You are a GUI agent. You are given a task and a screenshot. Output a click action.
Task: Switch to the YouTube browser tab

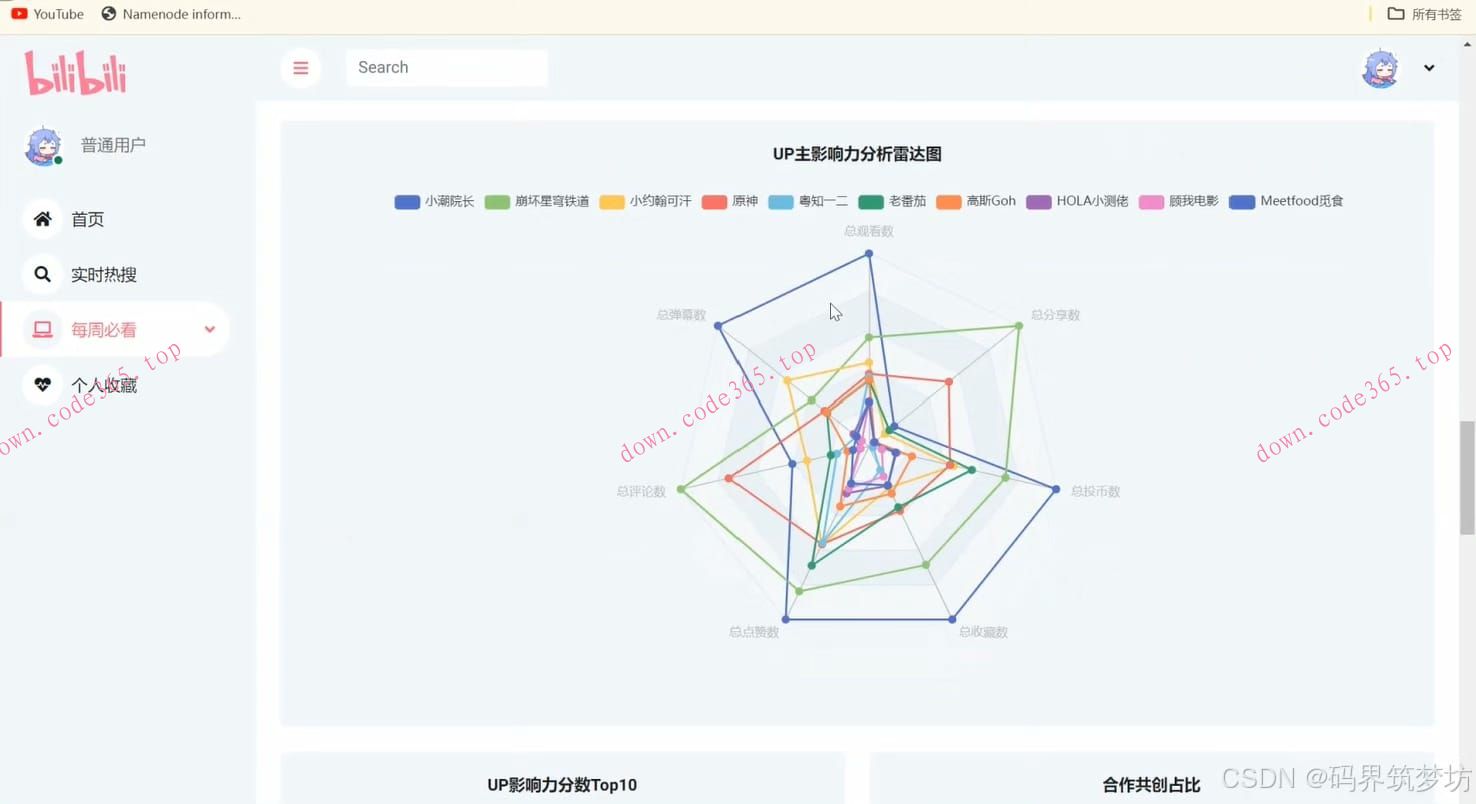47,14
